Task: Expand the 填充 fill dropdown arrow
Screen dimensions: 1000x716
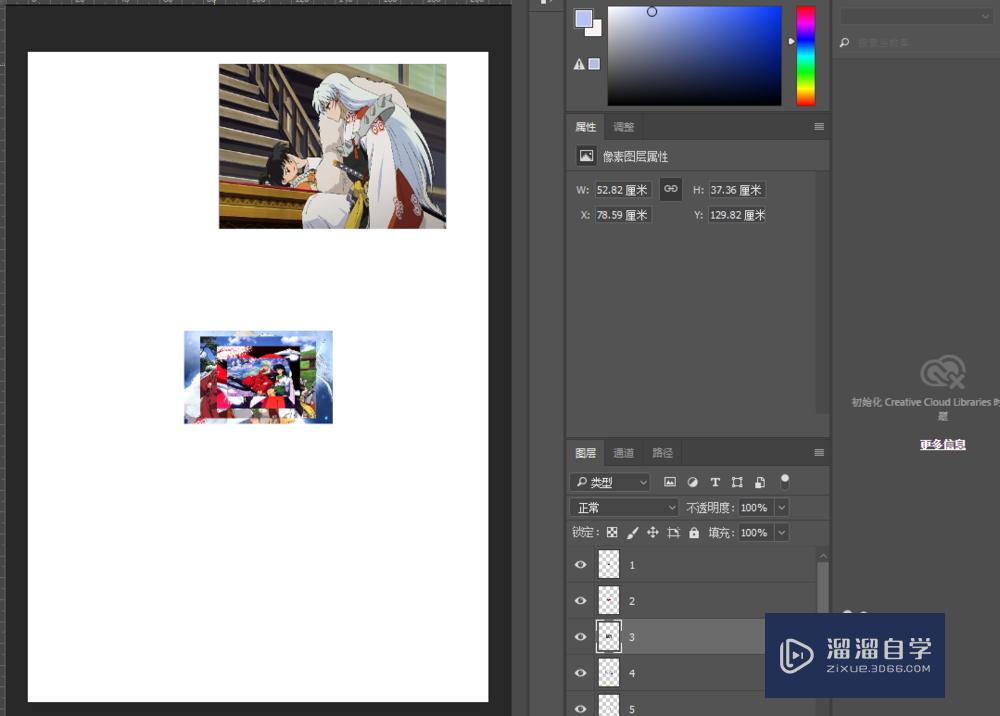Action: click(x=781, y=532)
